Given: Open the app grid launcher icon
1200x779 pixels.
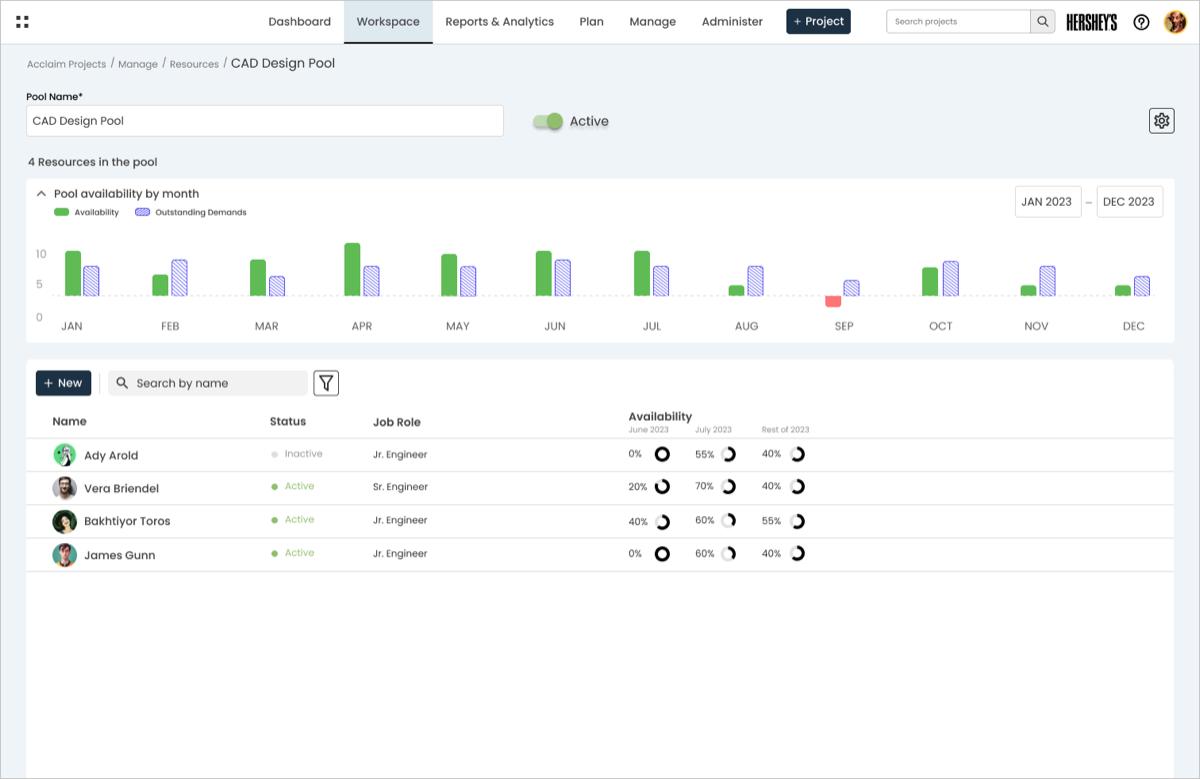Looking at the screenshot, I should click(23, 21).
